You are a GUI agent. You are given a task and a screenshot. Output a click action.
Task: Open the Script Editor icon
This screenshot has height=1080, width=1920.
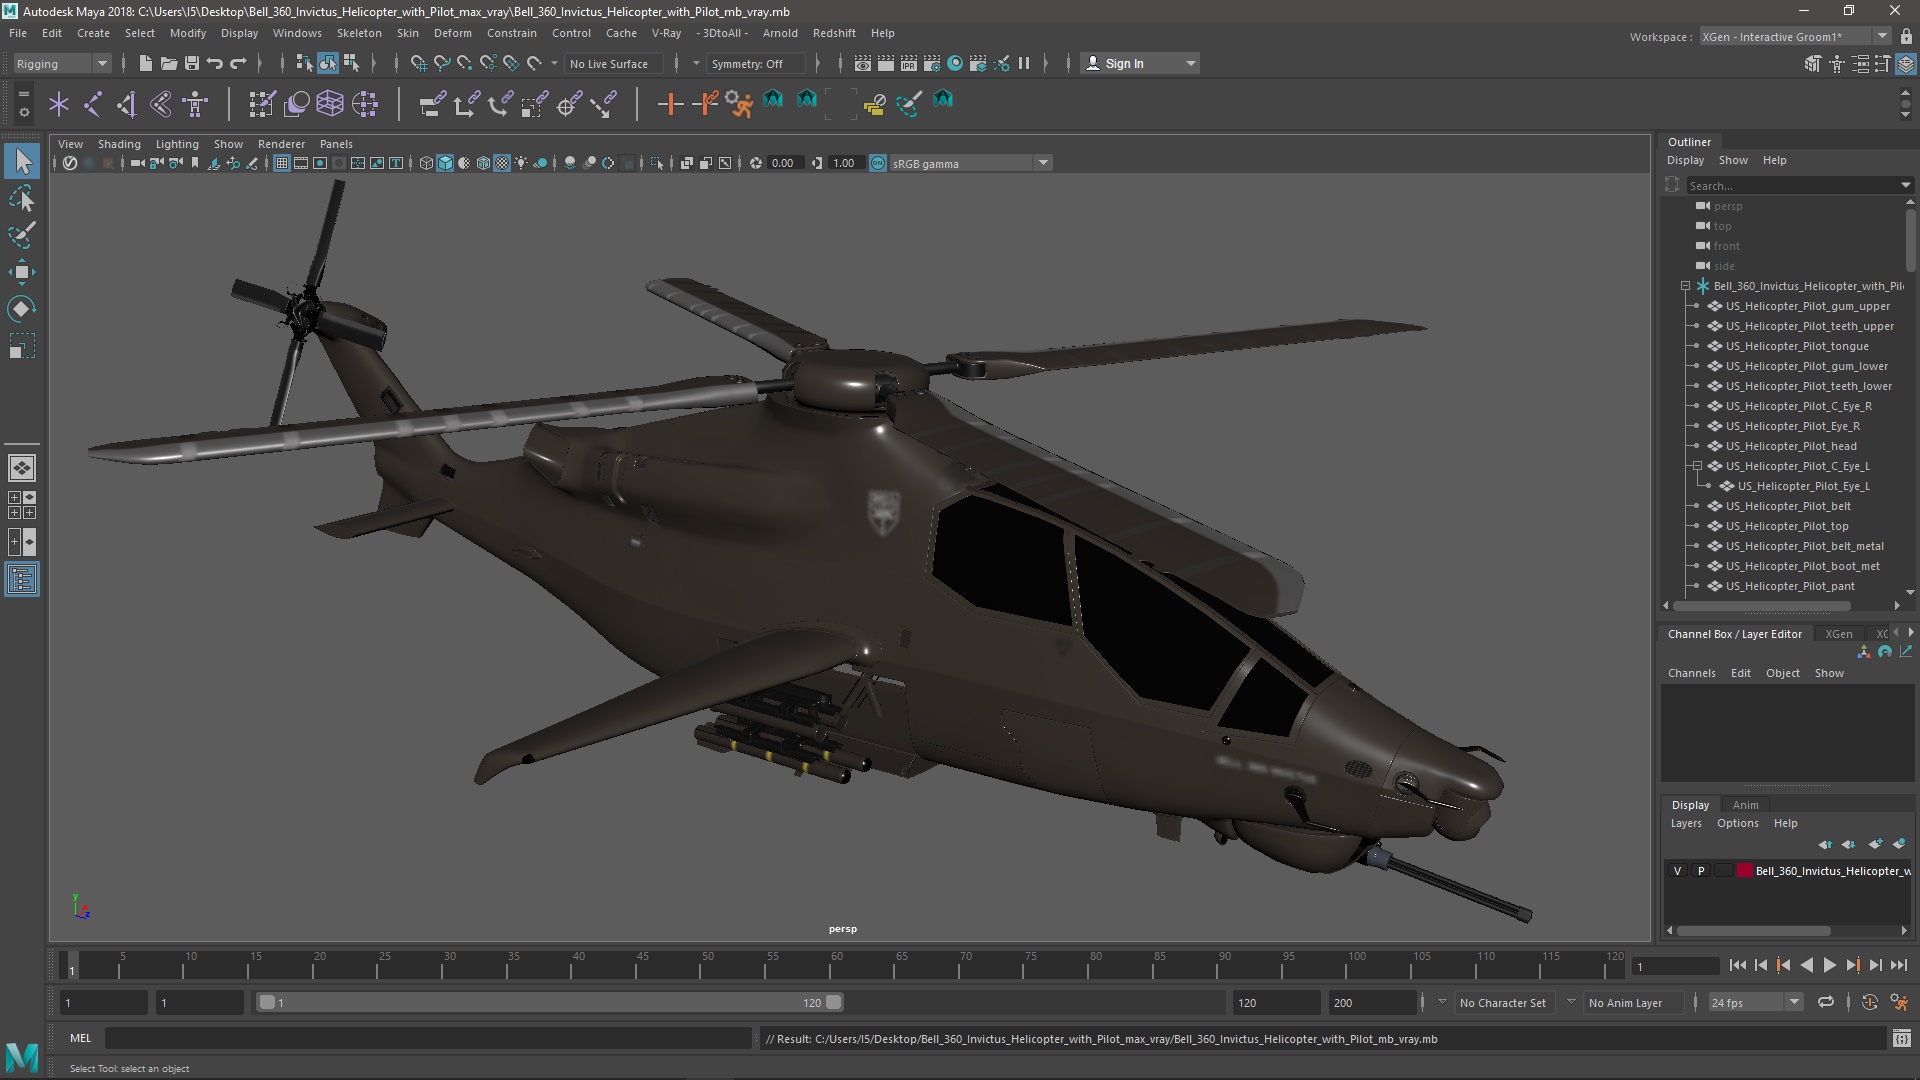tap(1901, 1039)
